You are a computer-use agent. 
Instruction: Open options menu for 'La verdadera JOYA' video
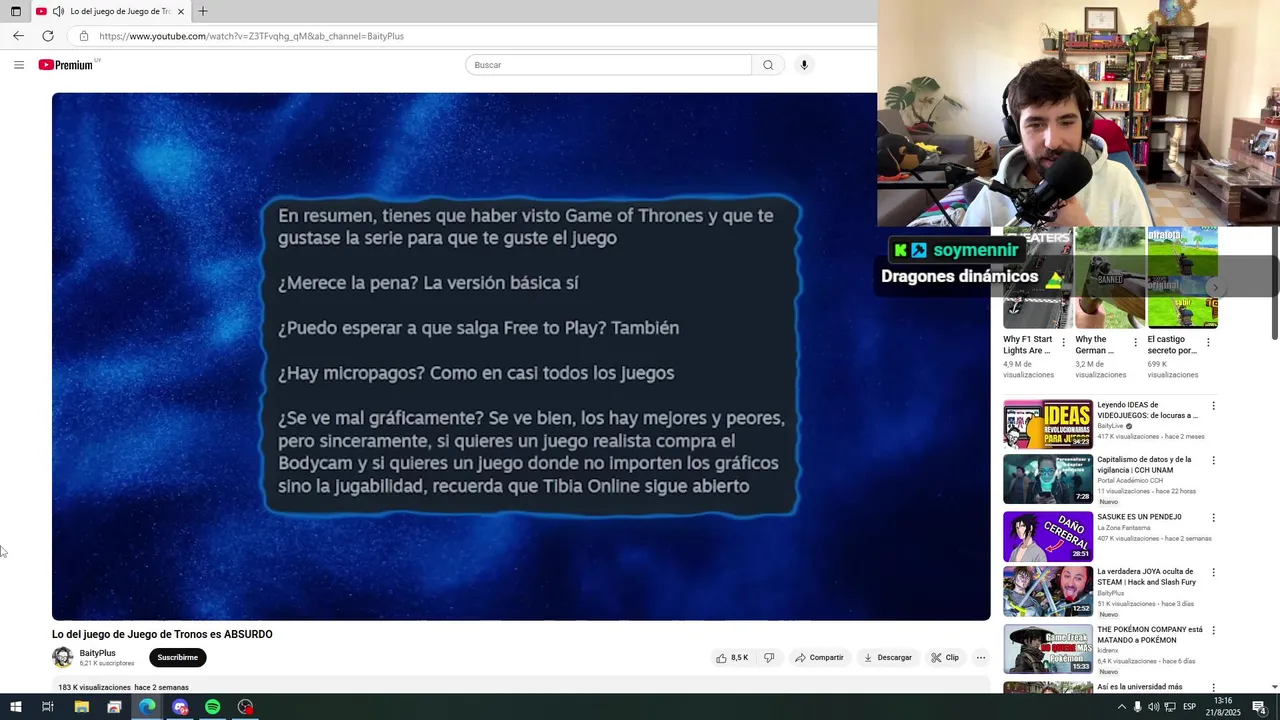tap(1213, 573)
